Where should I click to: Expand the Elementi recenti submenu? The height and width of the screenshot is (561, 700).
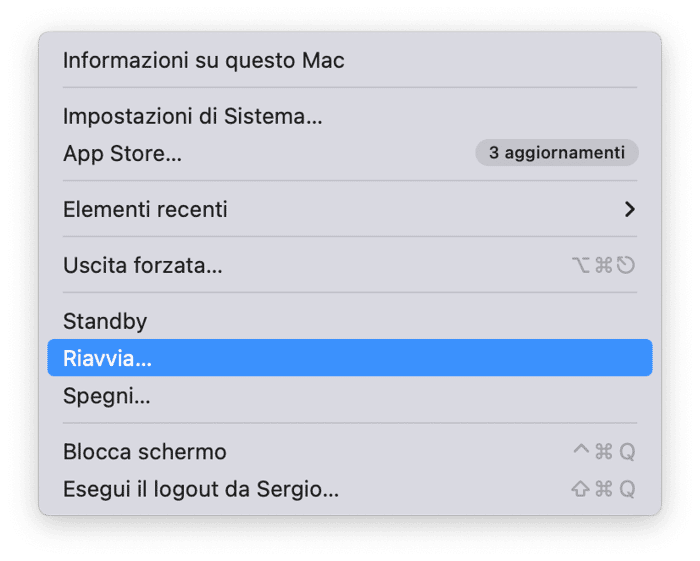pos(350,209)
